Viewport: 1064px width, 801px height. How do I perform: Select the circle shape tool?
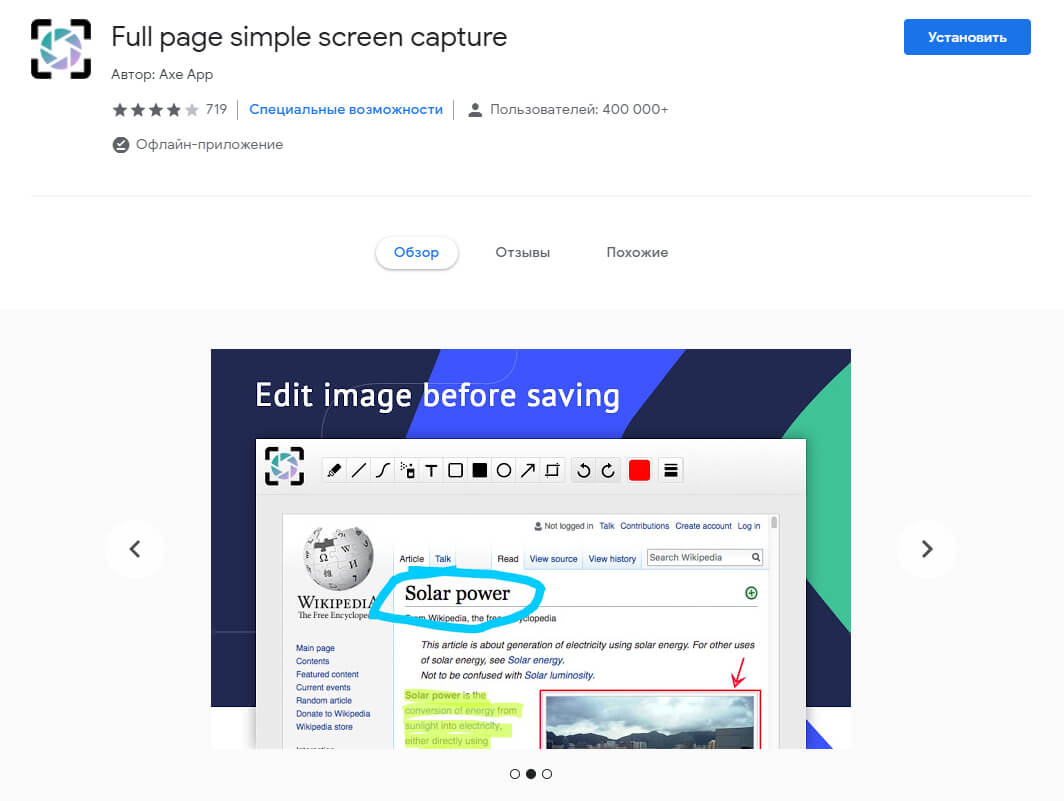point(504,470)
